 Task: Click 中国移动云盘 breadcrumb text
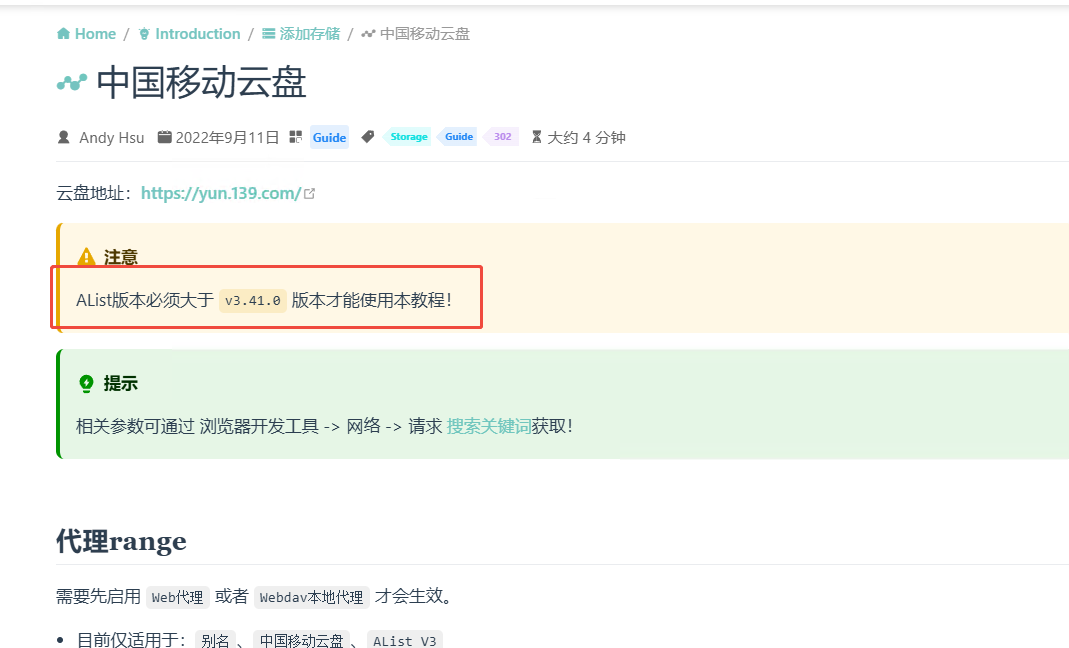tap(425, 34)
